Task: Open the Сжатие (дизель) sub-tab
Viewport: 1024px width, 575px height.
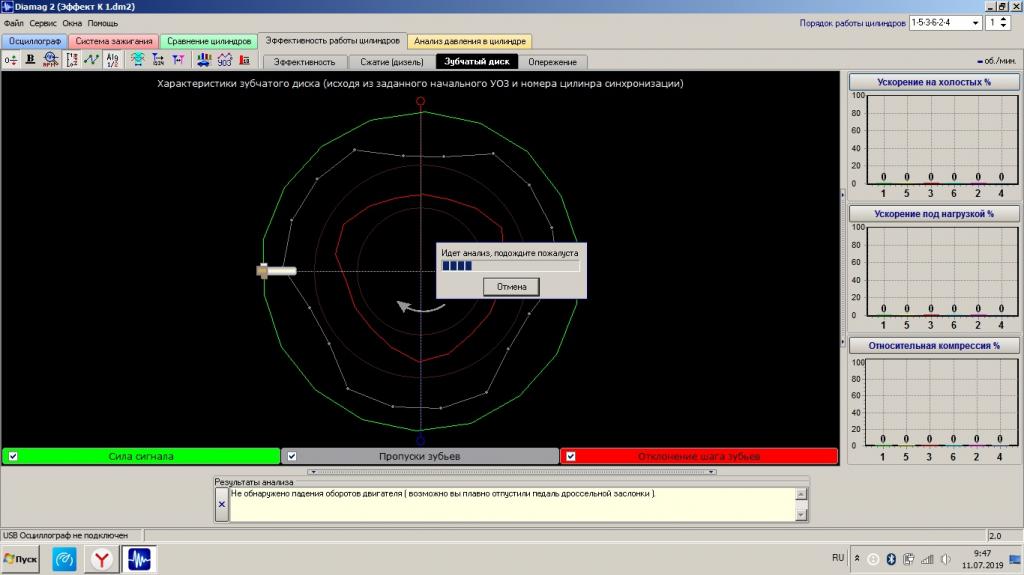Action: coord(392,62)
